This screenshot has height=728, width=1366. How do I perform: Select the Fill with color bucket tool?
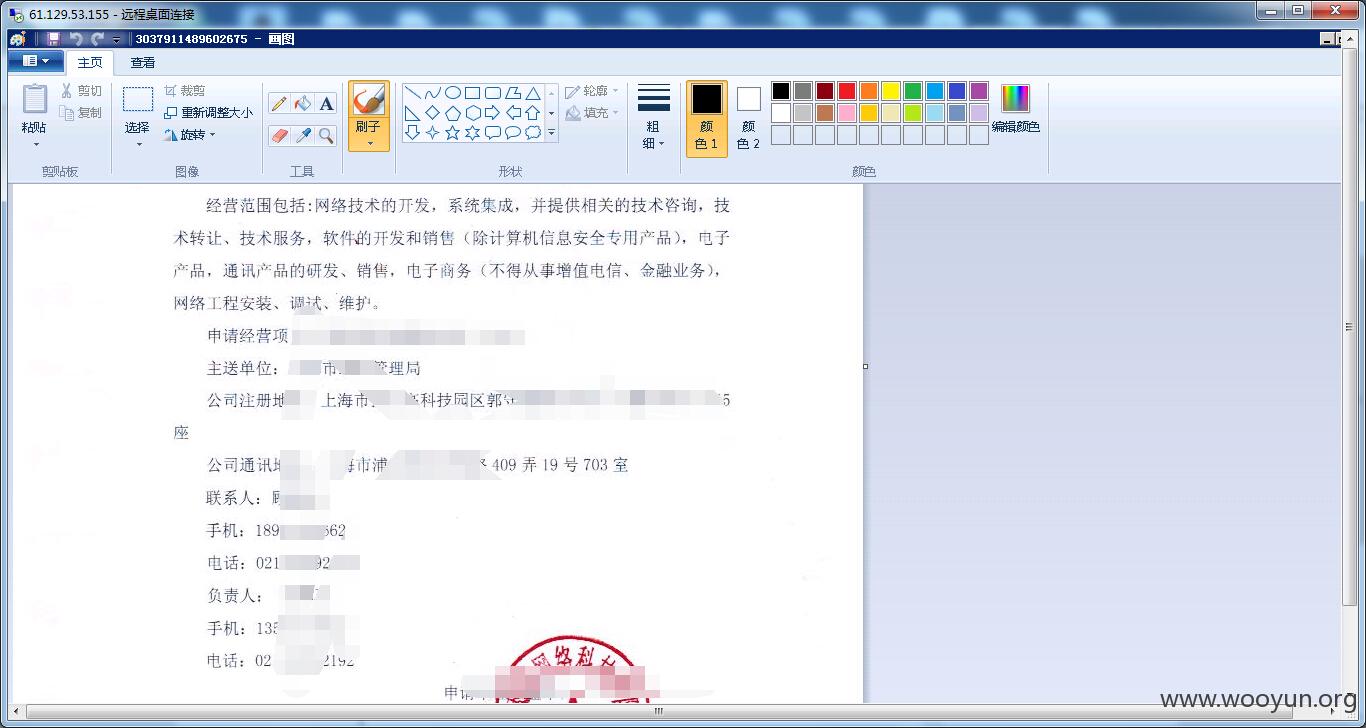pos(303,104)
